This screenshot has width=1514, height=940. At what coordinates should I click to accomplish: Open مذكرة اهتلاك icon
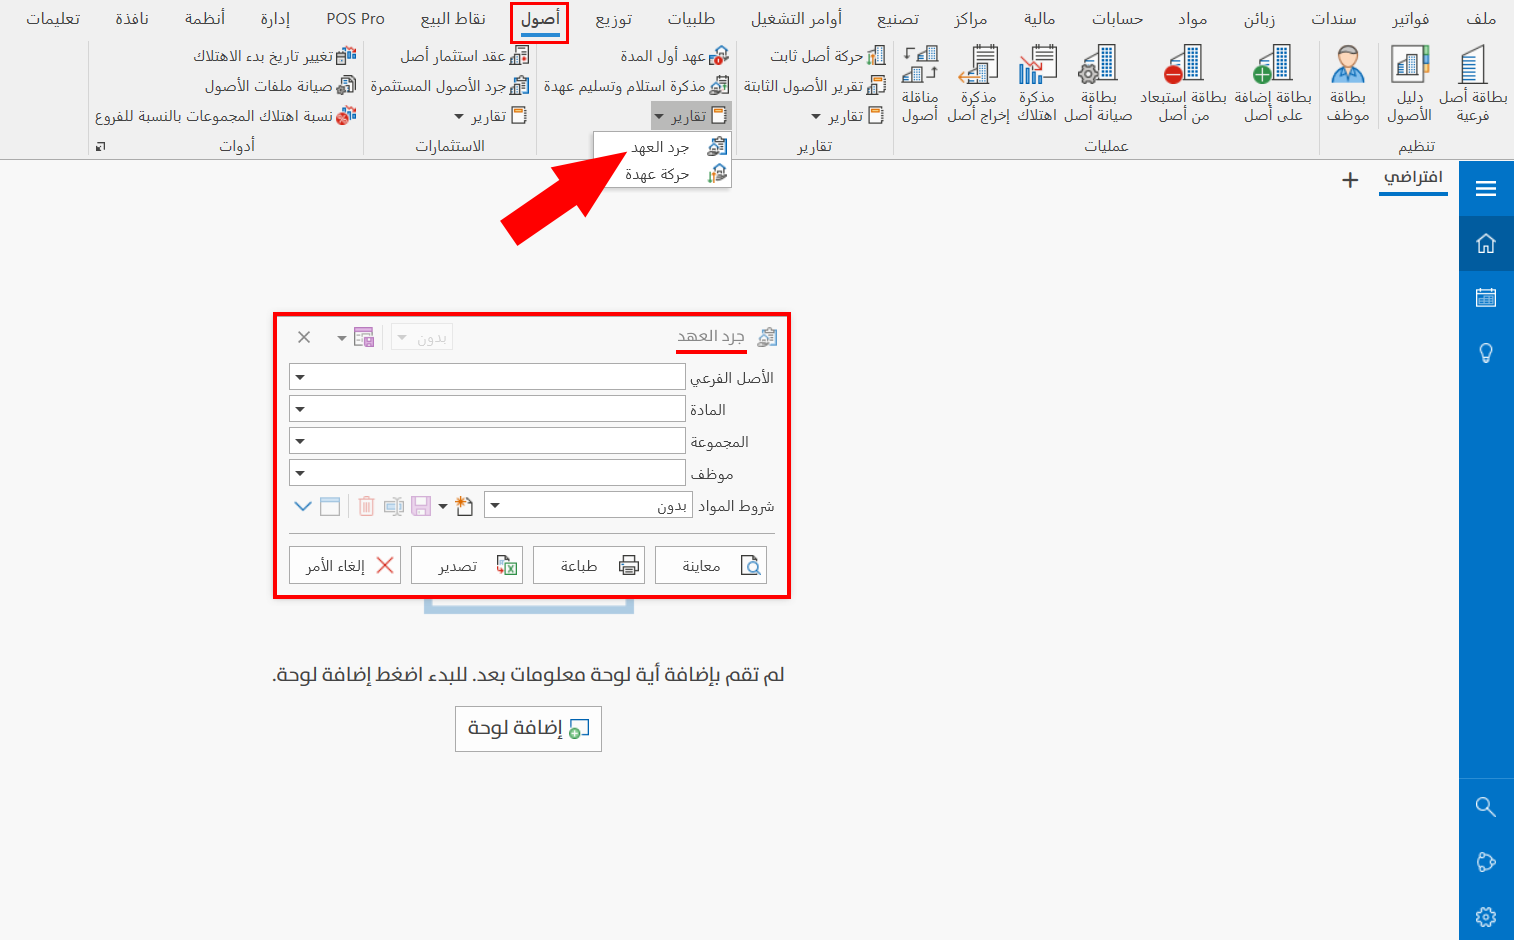[x=1037, y=85]
